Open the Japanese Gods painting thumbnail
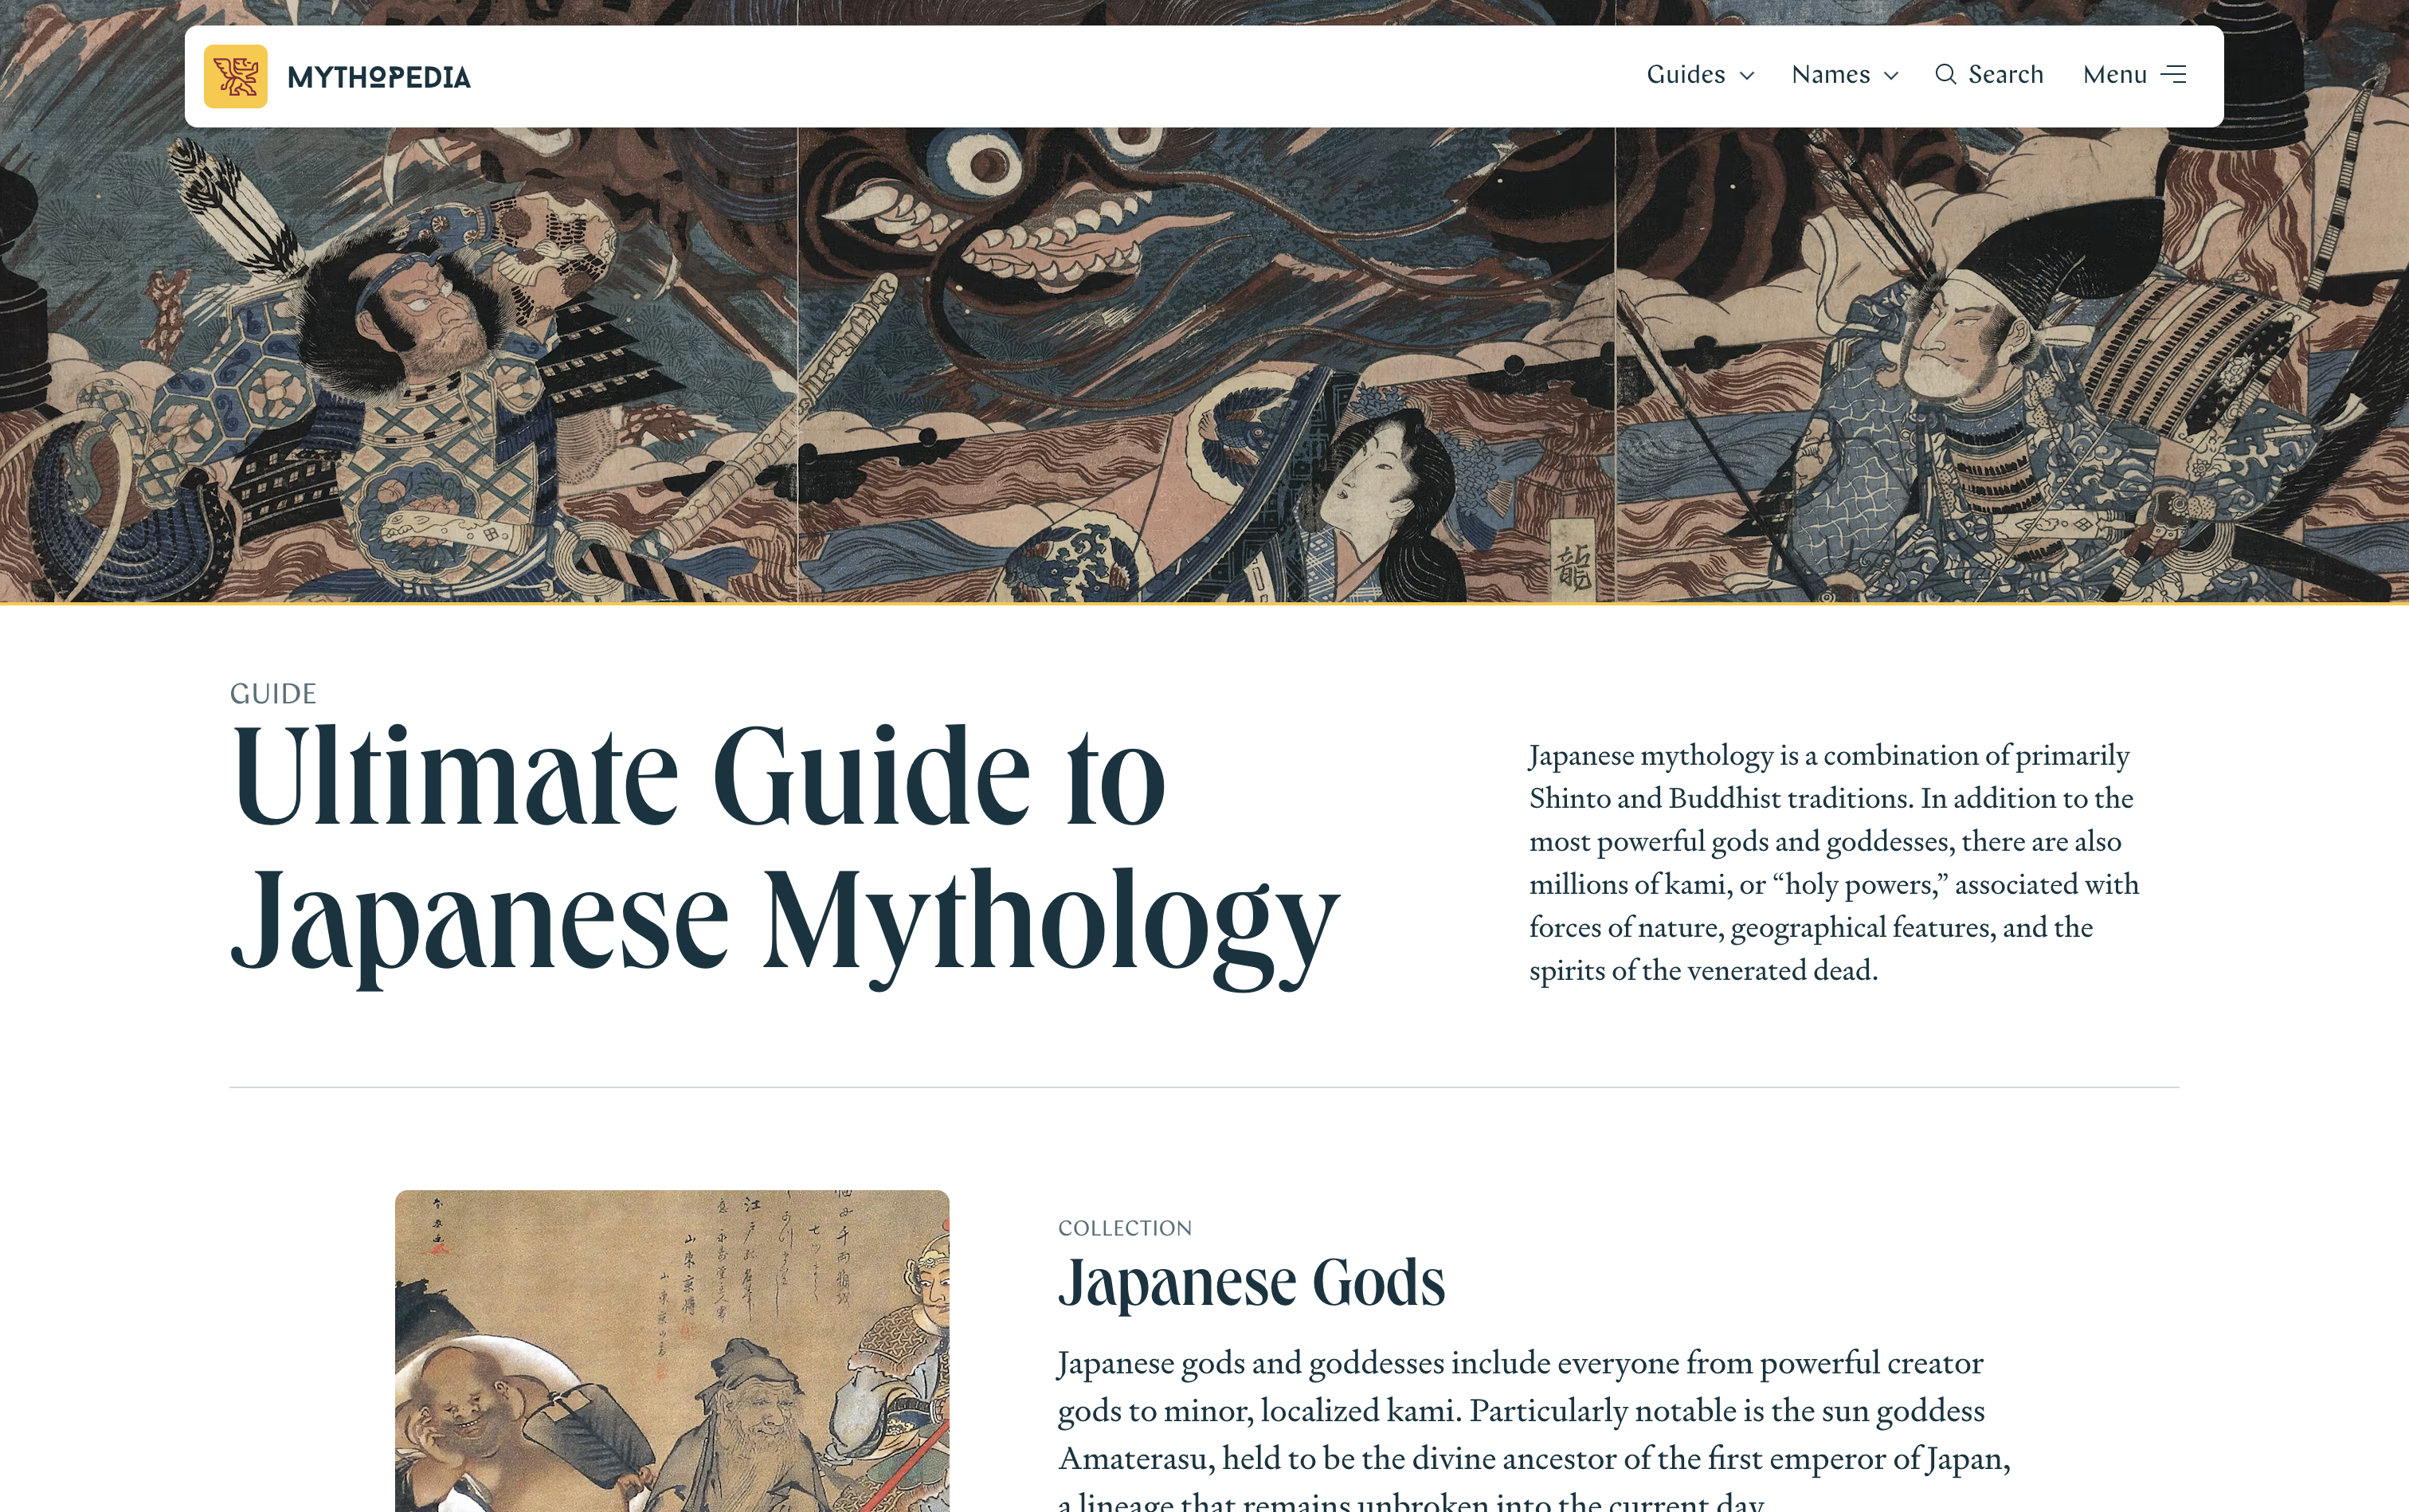This screenshot has width=2409, height=1512. tap(672, 1351)
